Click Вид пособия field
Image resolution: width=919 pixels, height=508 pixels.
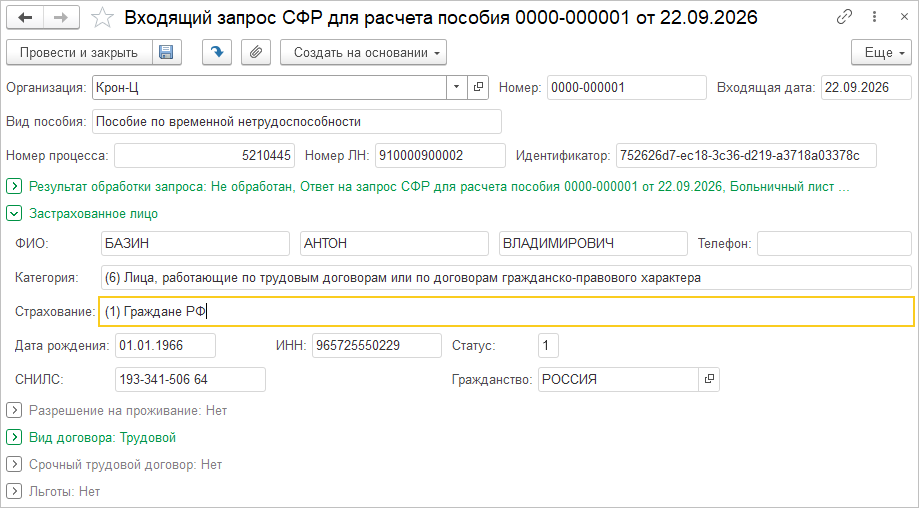pyautogui.click(x=297, y=121)
